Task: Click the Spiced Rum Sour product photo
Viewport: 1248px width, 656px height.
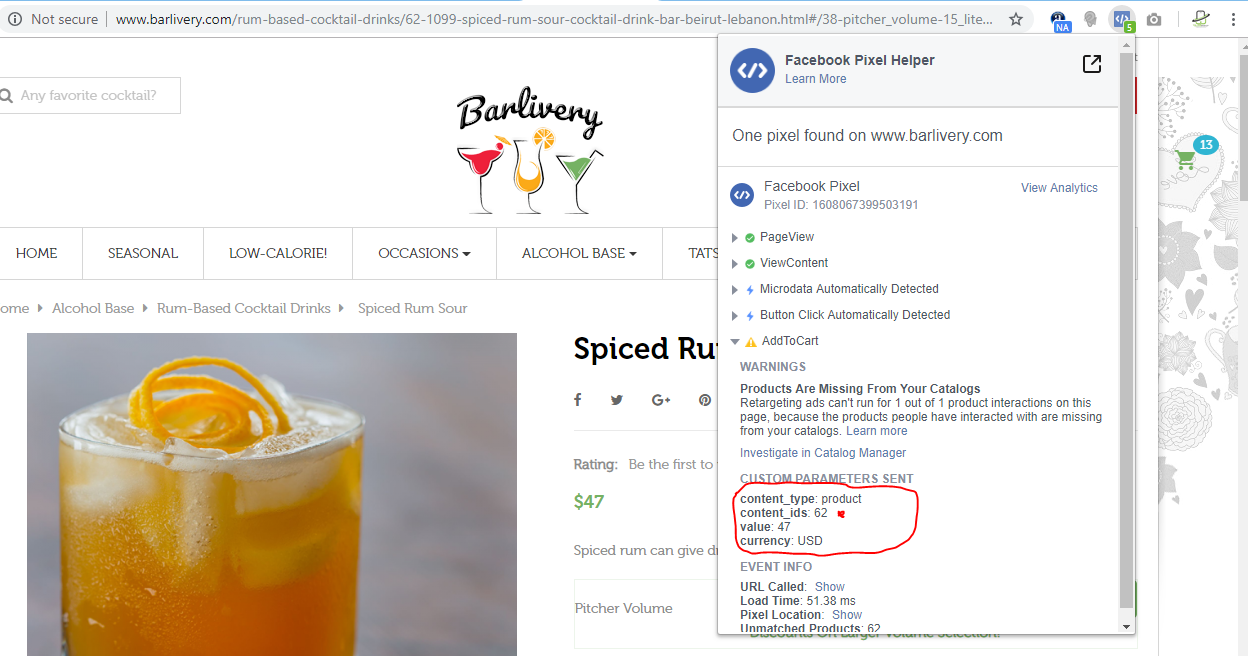Action: (272, 494)
